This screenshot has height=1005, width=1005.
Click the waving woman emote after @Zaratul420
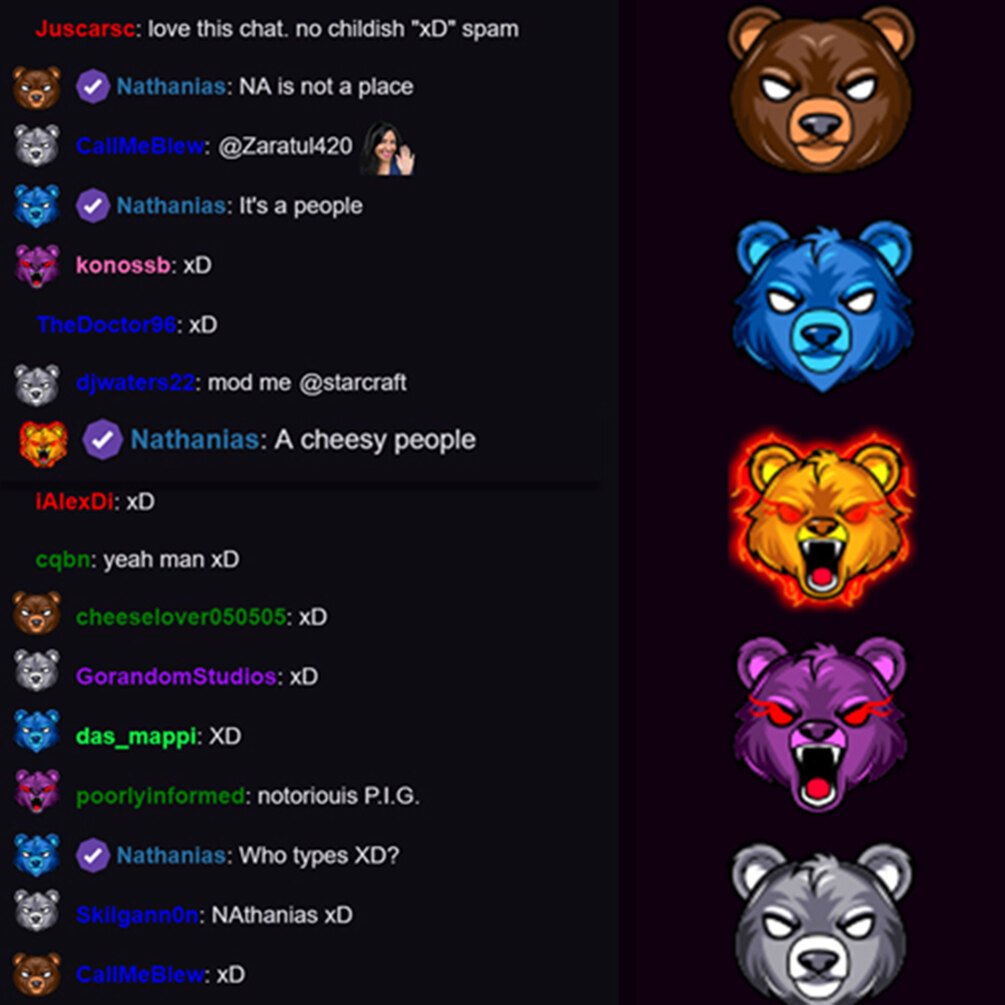(387, 149)
